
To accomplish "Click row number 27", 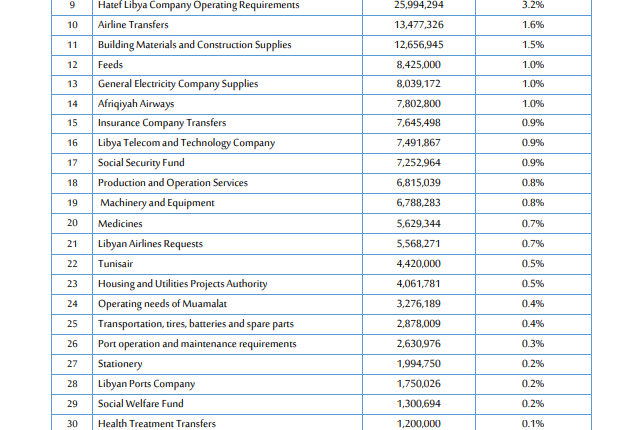I will pyautogui.click(x=72, y=364).
